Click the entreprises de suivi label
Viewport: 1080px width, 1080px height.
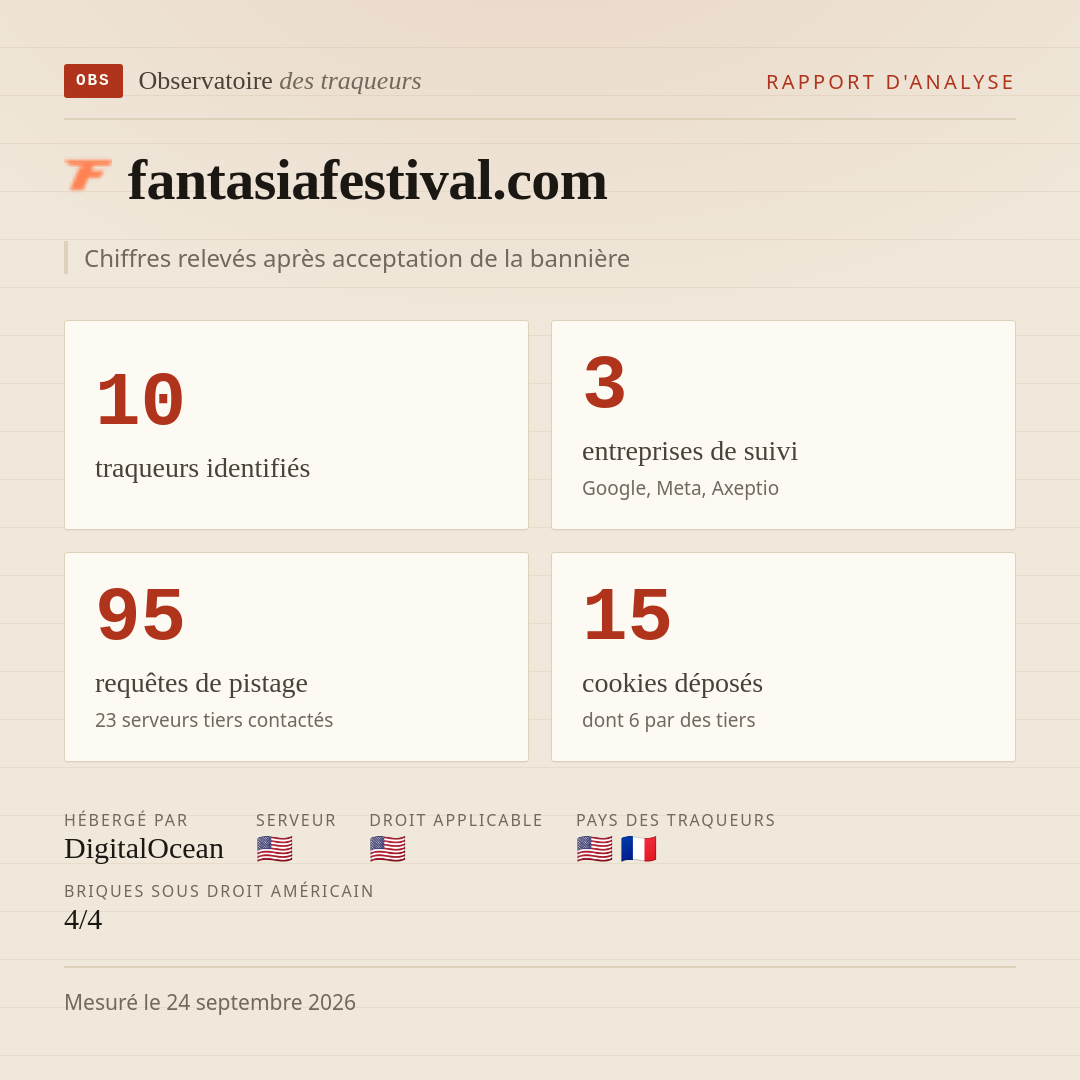[x=689, y=451]
